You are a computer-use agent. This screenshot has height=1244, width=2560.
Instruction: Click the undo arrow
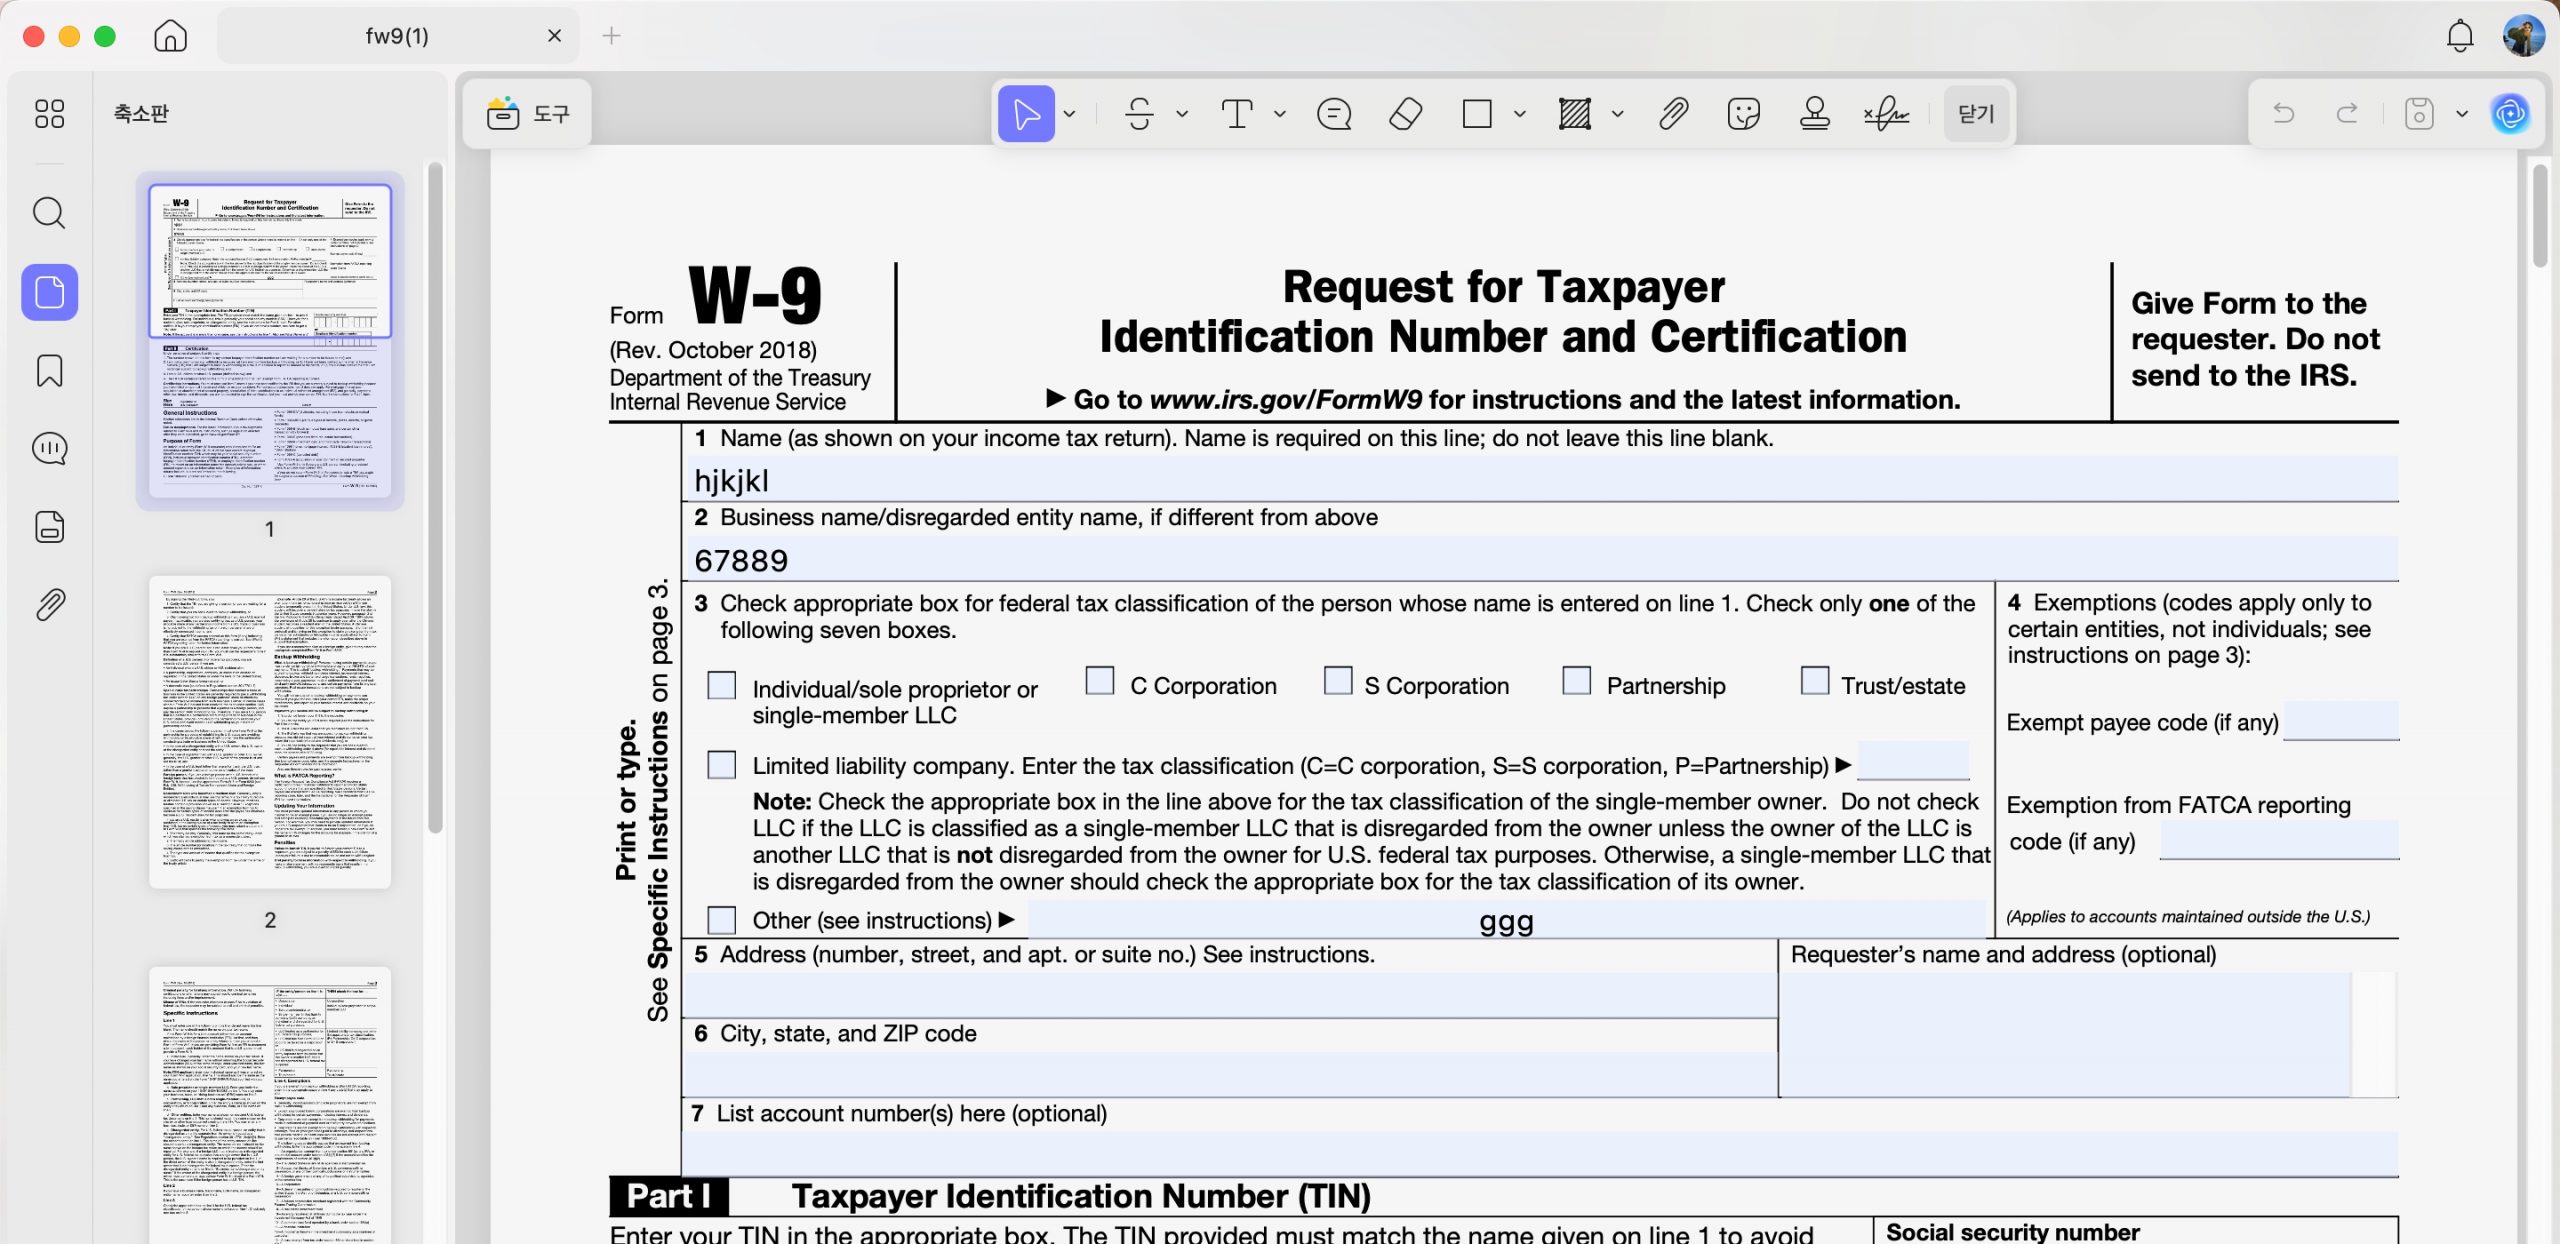(x=2283, y=113)
